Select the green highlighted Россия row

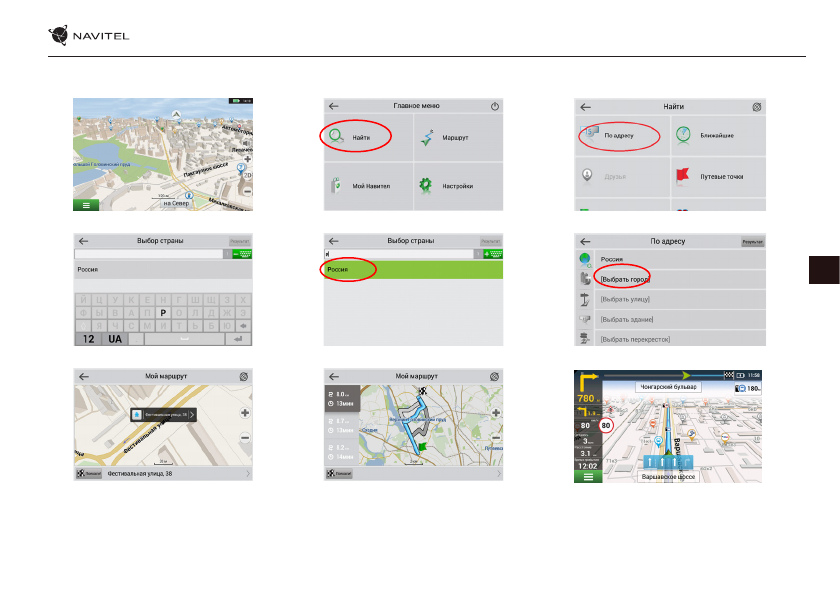tap(413, 269)
